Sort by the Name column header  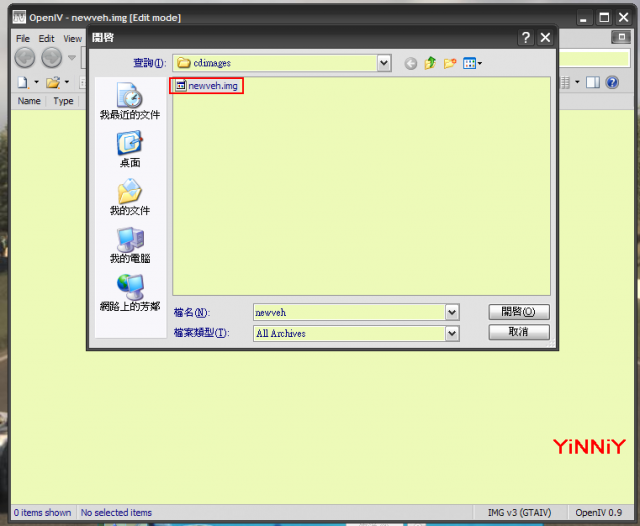click(x=29, y=101)
